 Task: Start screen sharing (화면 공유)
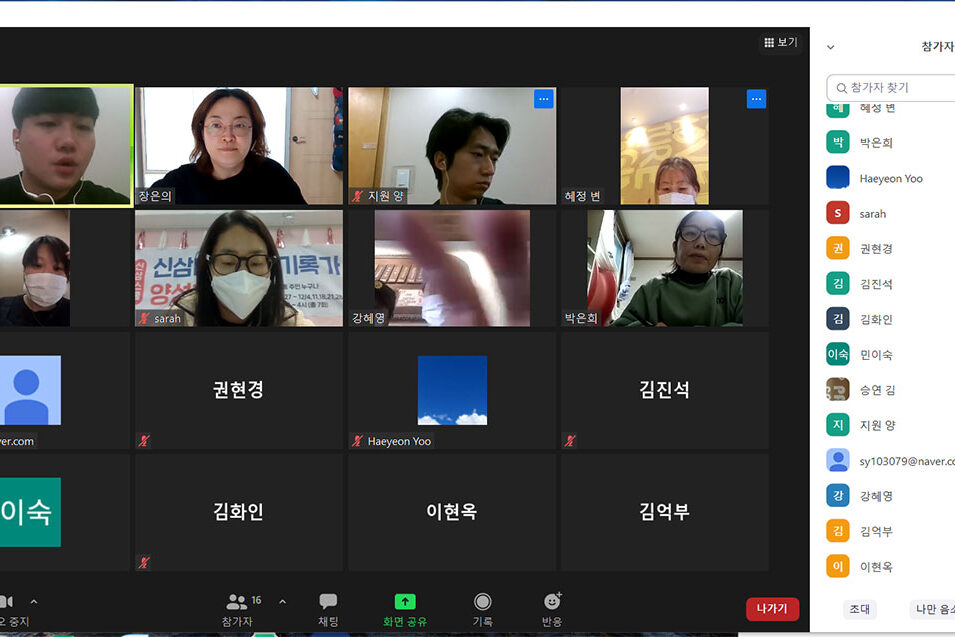[x=404, y=607]
